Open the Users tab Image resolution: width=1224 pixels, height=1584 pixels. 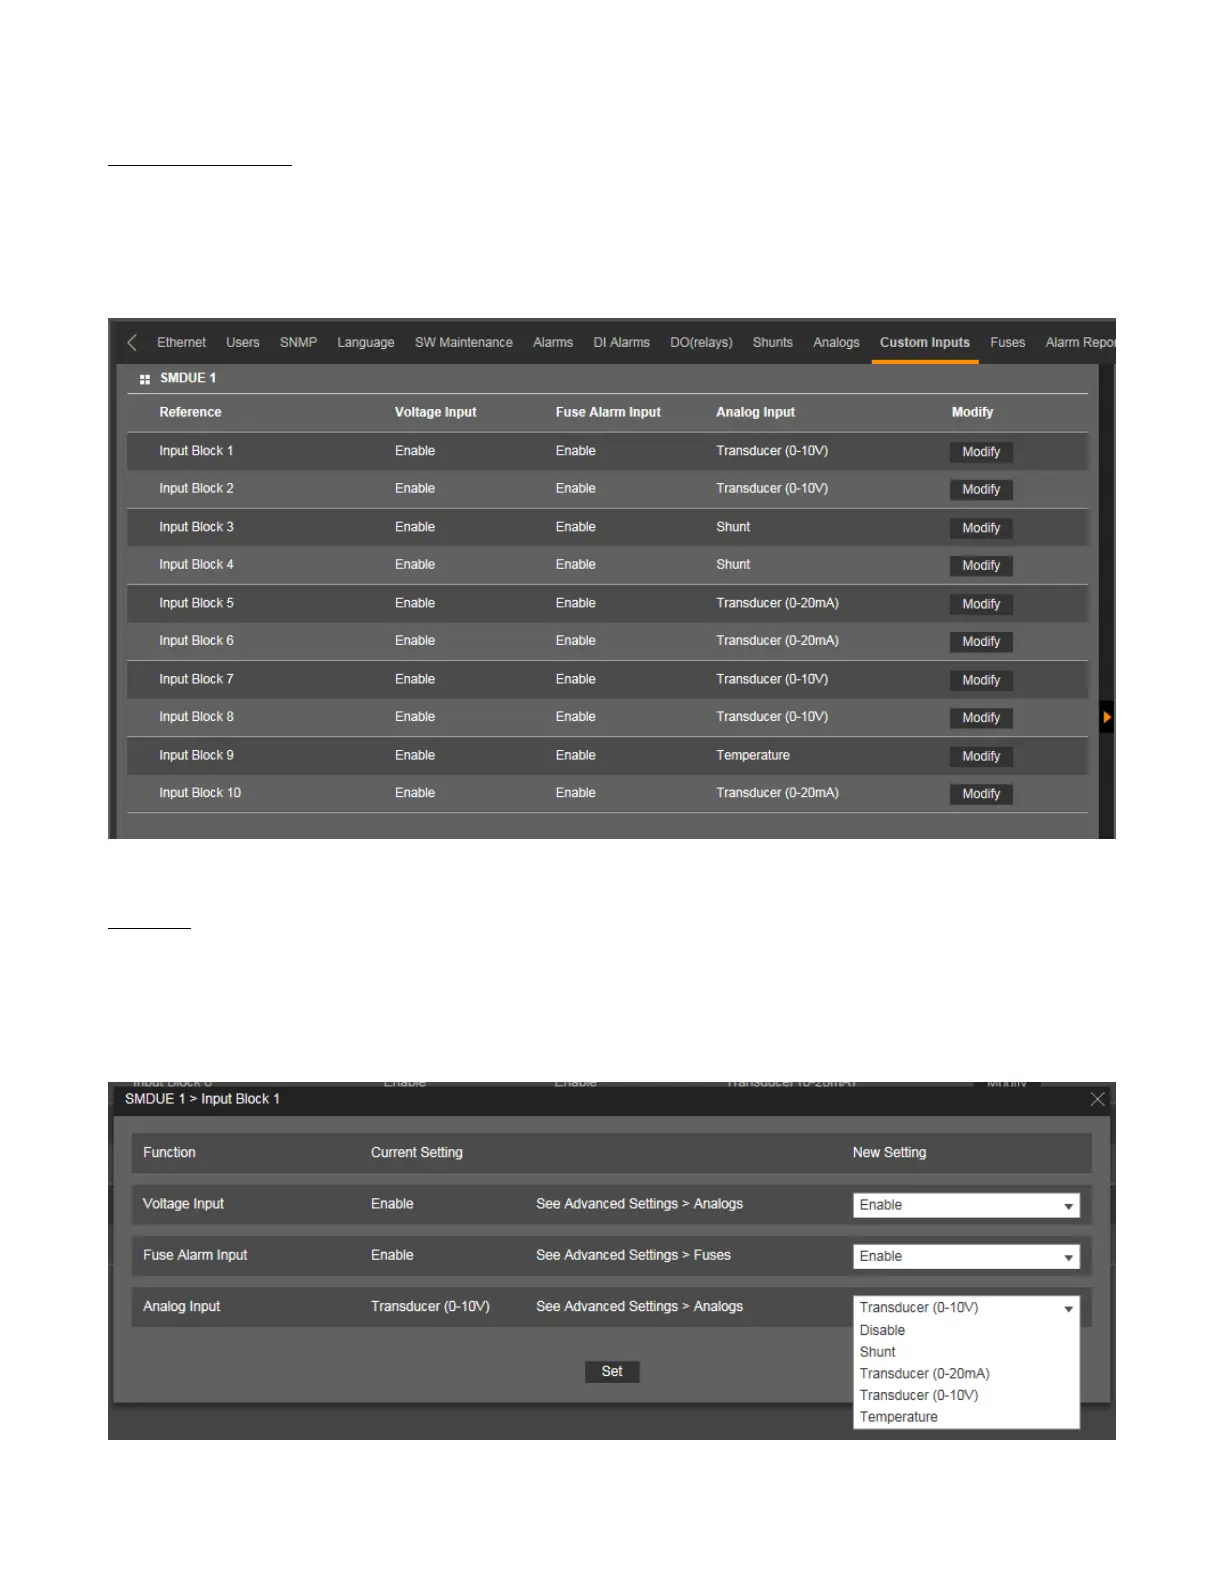click(x=242, y=342)
